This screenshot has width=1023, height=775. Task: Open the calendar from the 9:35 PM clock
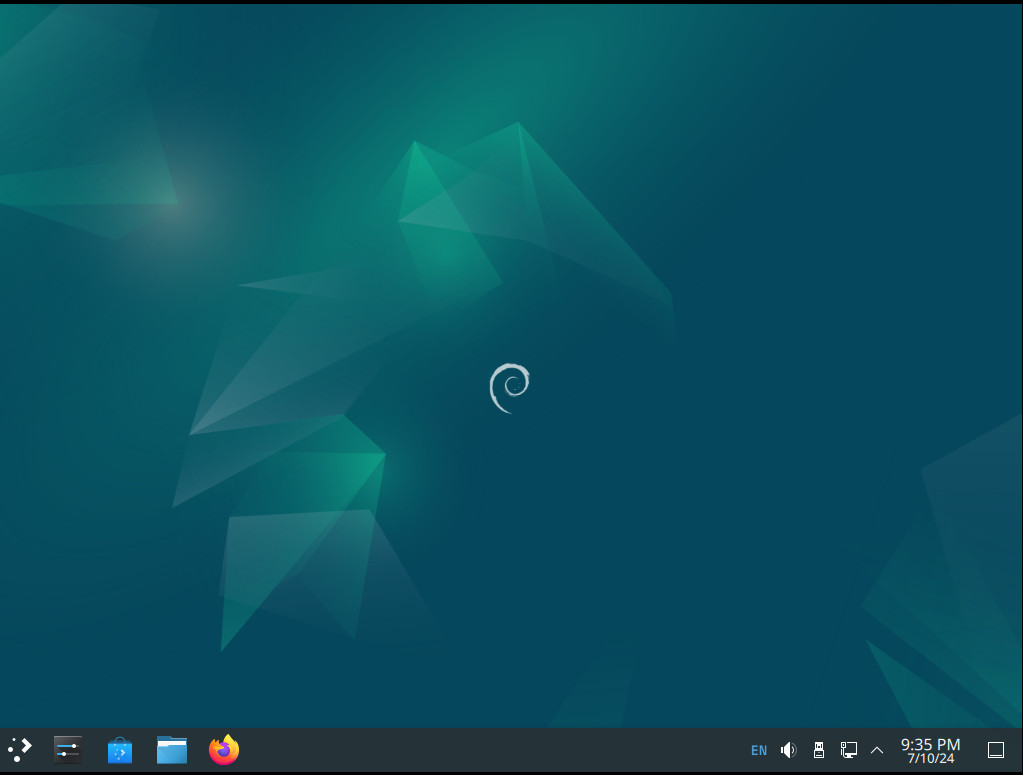click(930, 750)
